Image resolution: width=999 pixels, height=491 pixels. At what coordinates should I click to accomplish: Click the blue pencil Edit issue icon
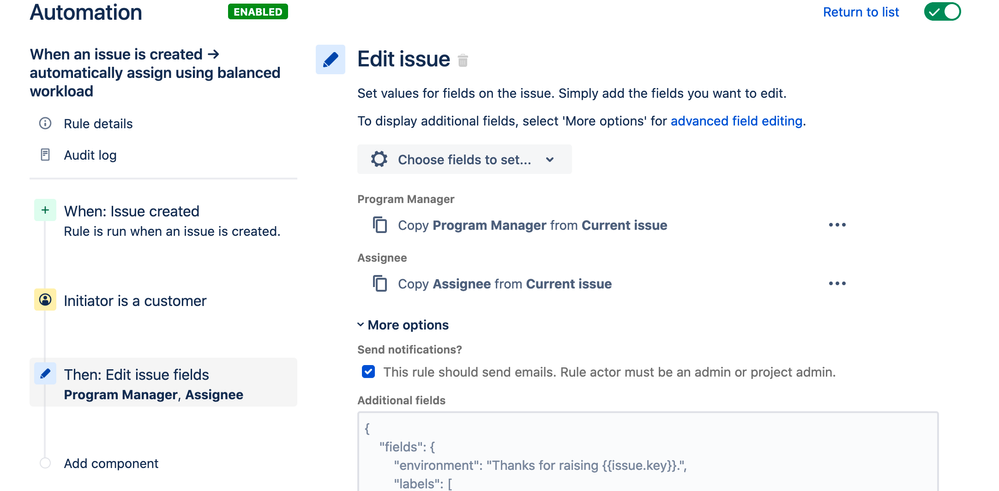tap(331, 59)
